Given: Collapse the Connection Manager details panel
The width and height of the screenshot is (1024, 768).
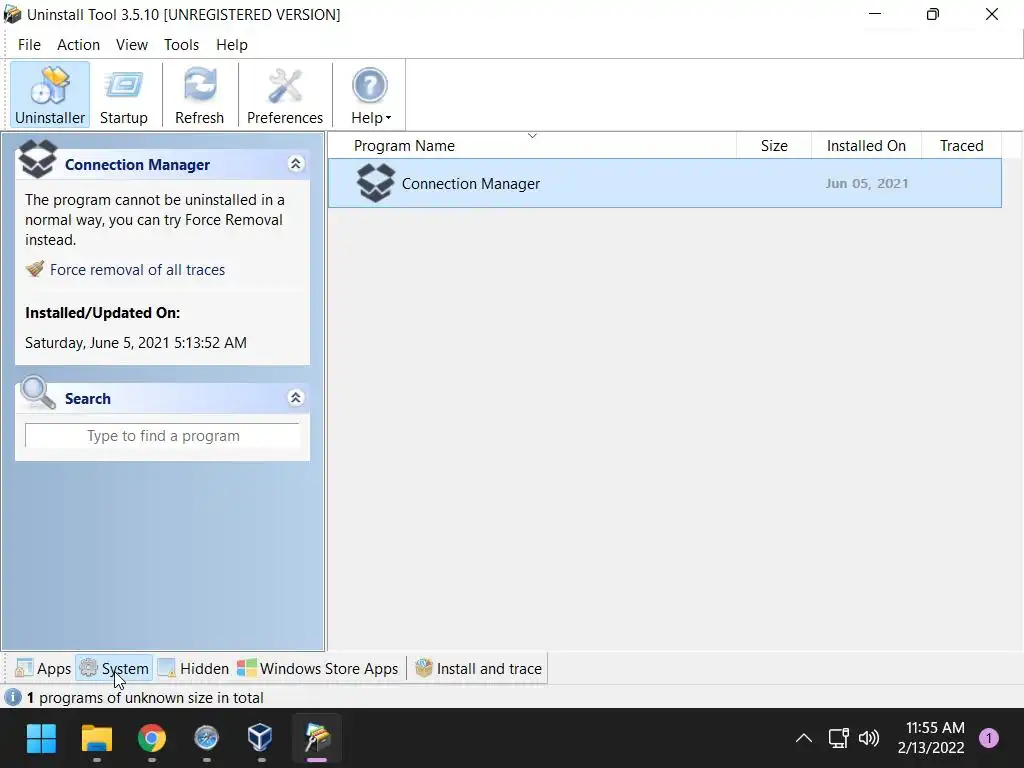Looking at the screenshot, I should [295, 164].
